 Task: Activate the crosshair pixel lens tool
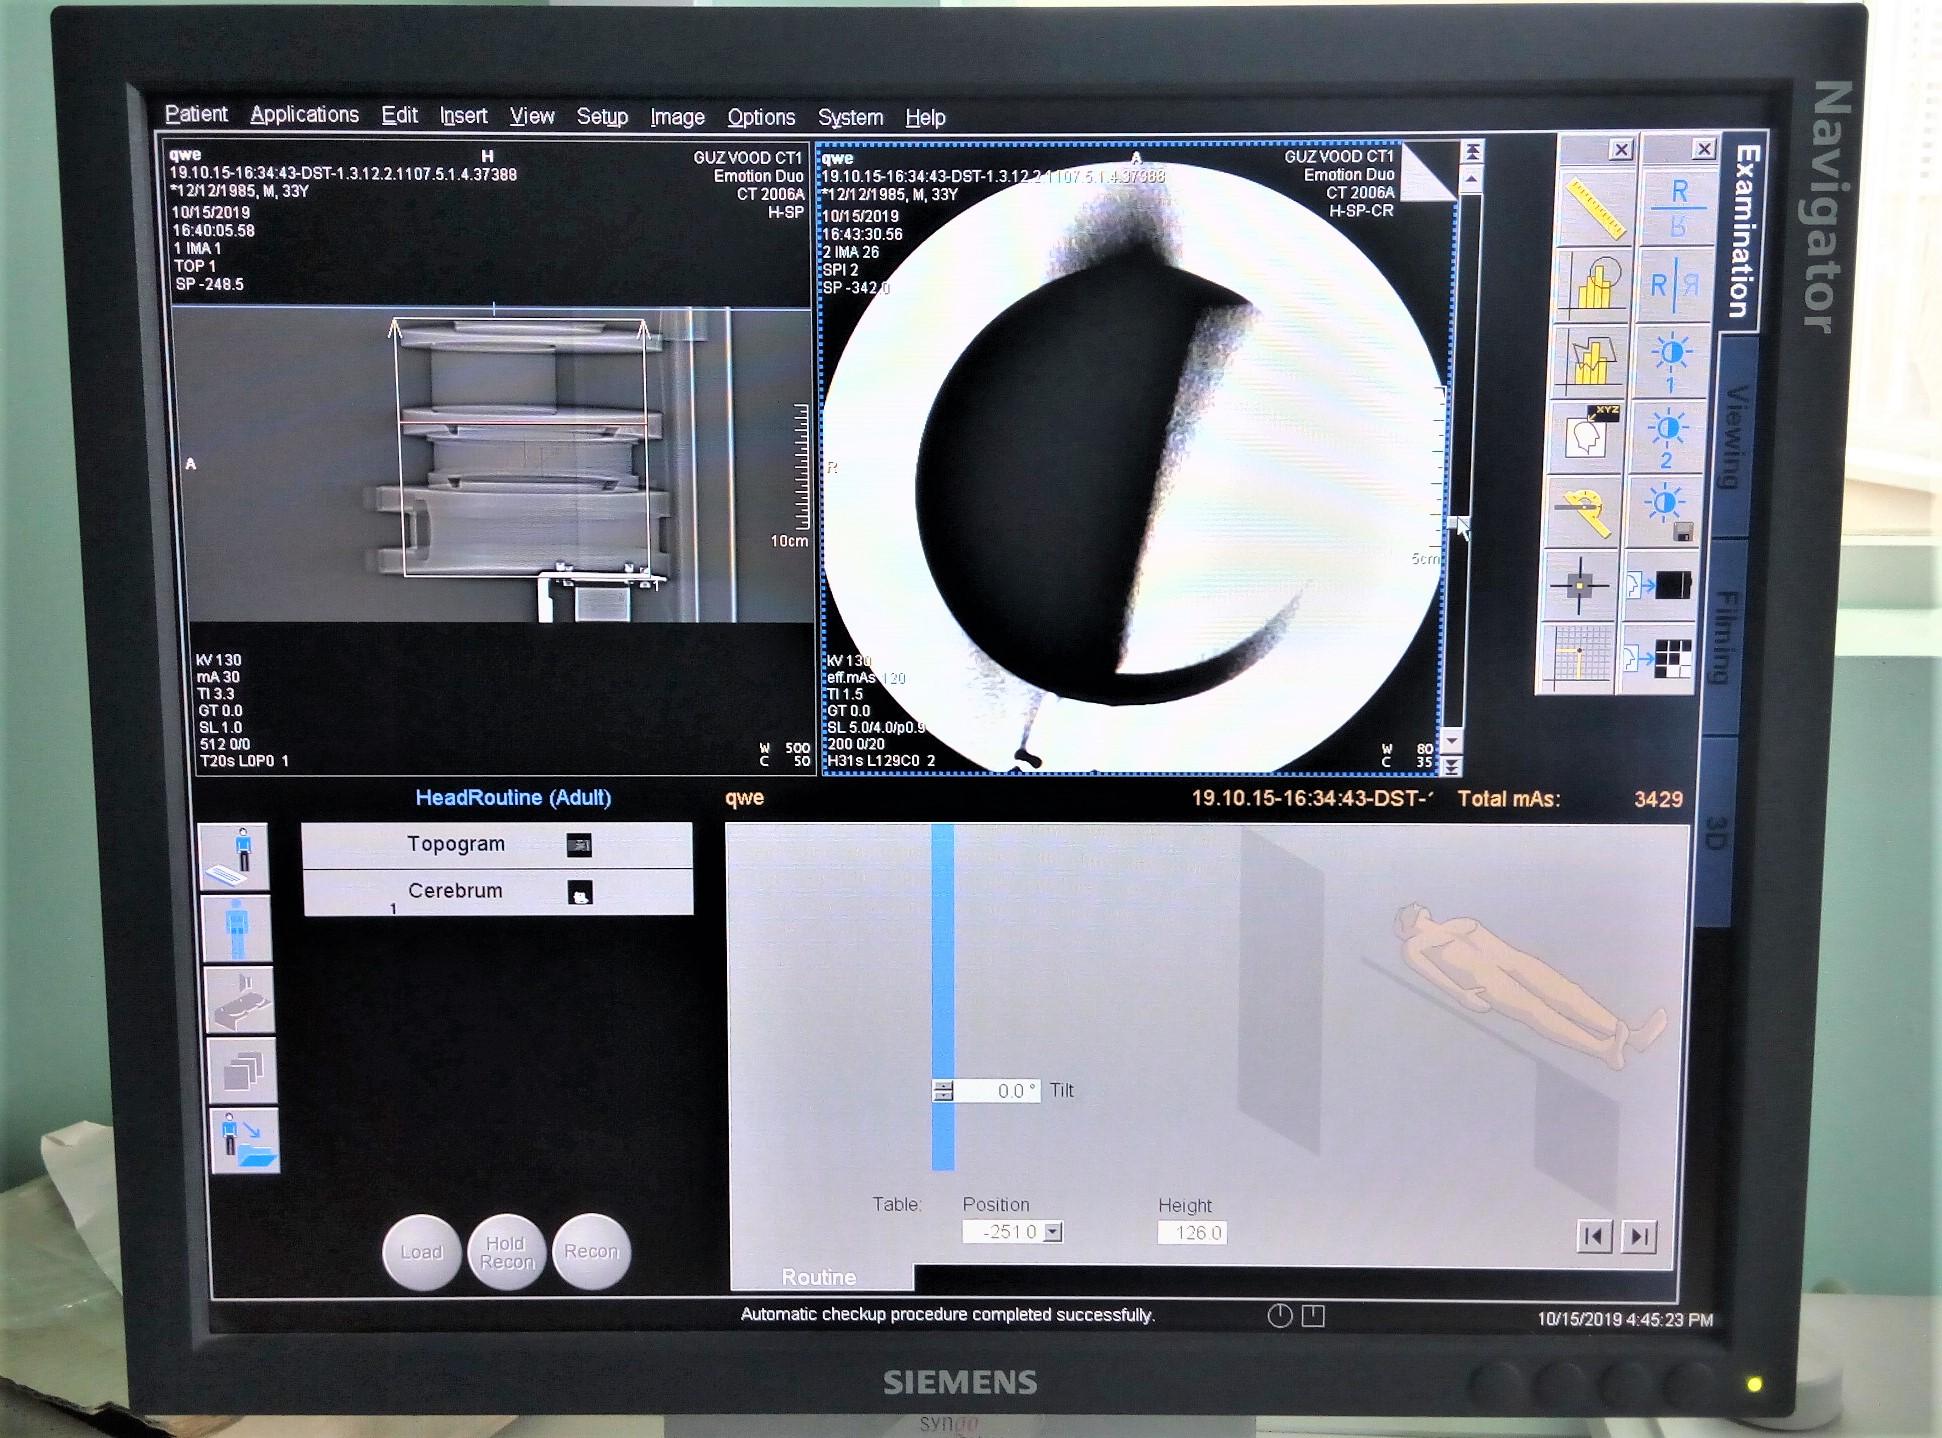(1580, 585)
